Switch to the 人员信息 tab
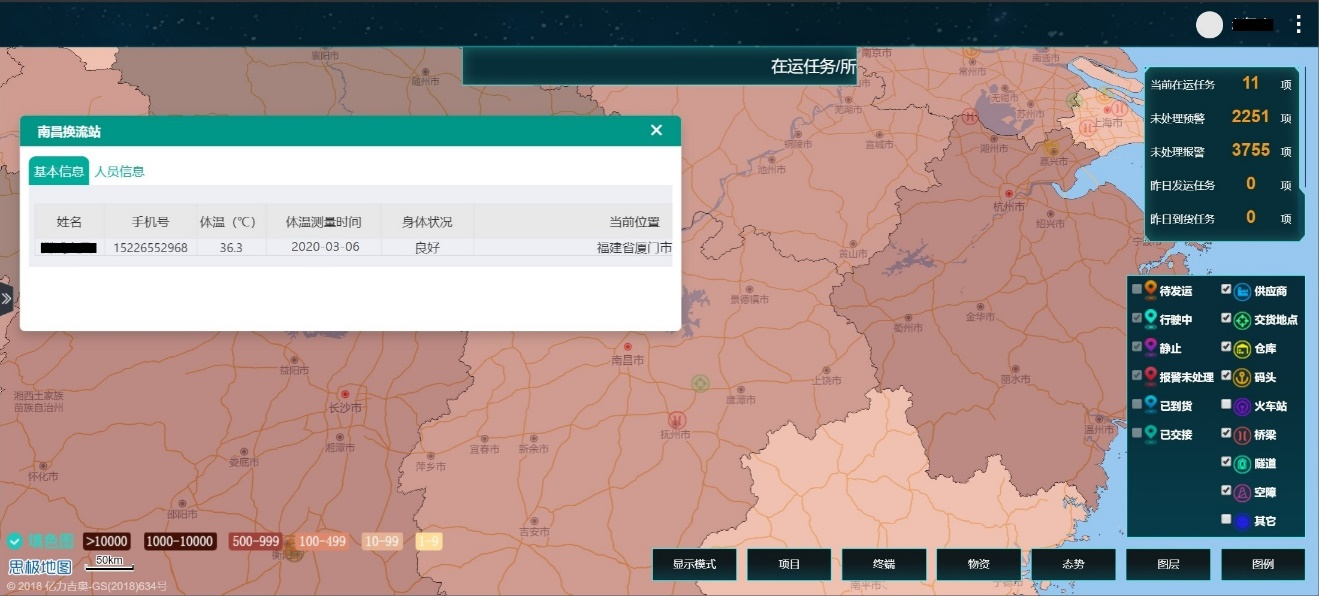1319x596 pixels. [119, 171]
